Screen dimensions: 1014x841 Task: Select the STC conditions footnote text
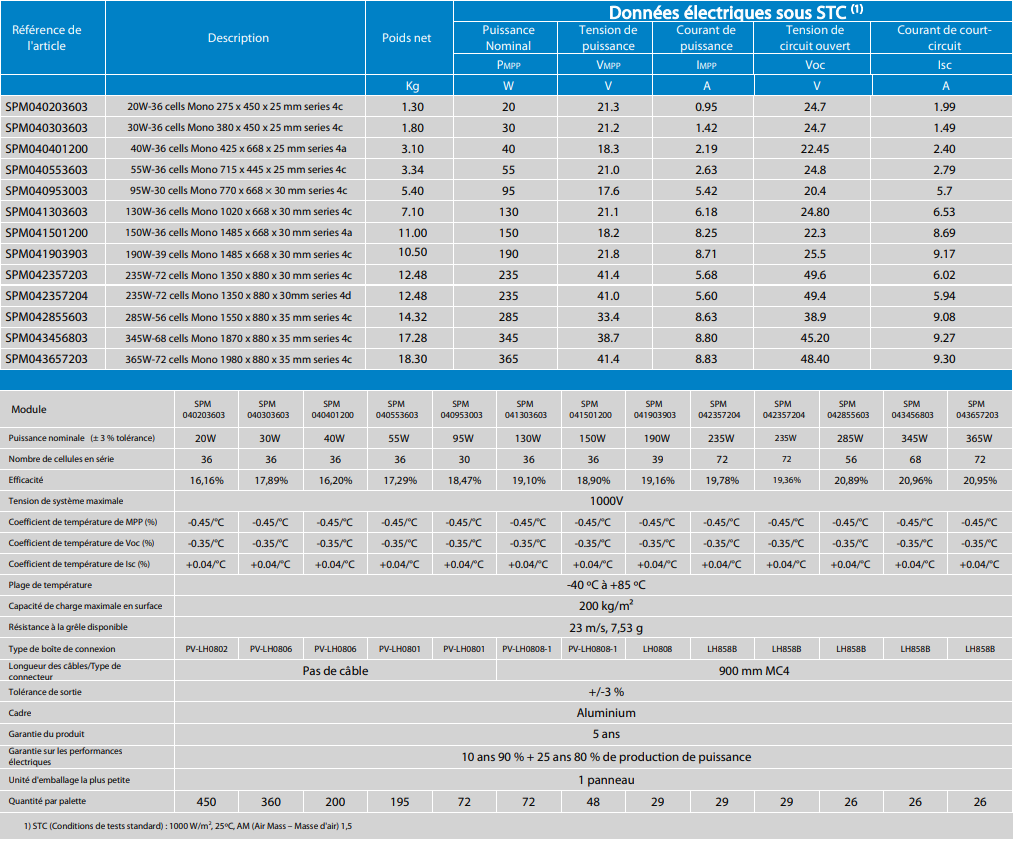(188, 826)
